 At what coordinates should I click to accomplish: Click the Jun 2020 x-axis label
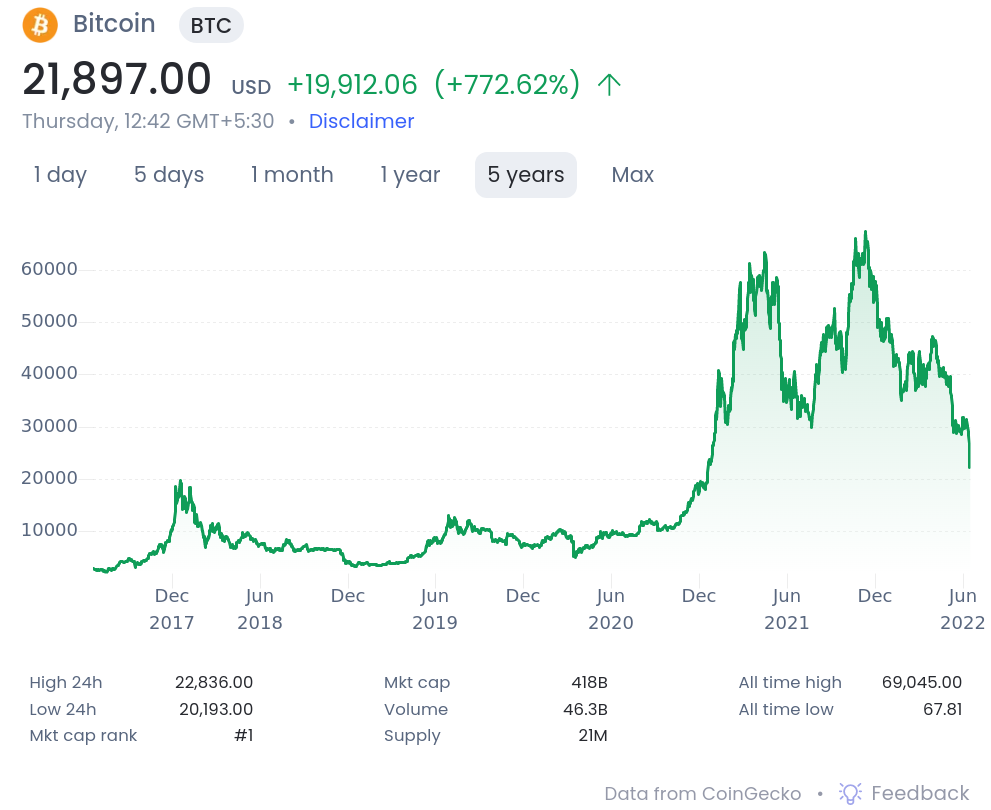pos(611,609)
